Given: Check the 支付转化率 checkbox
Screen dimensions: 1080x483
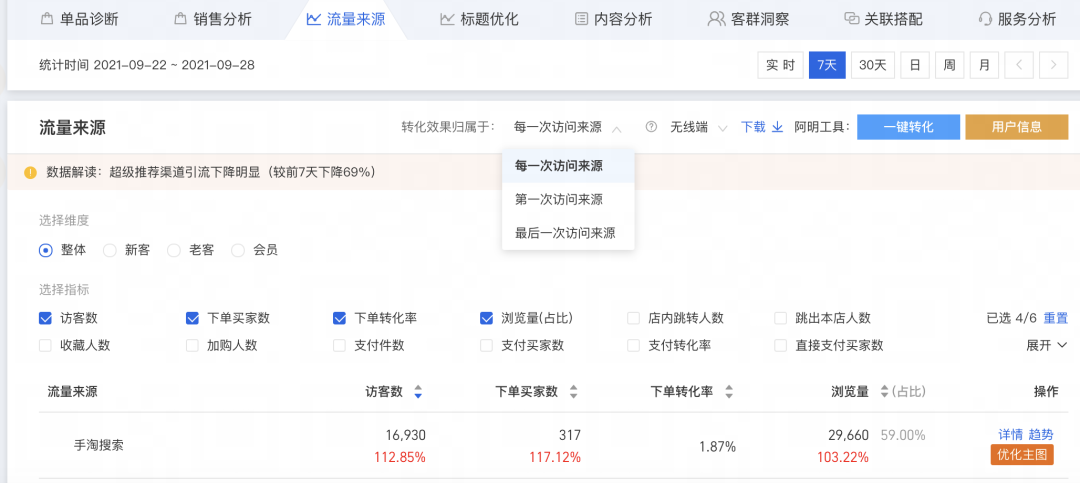Looking at the screenshot, I should 634,346.
